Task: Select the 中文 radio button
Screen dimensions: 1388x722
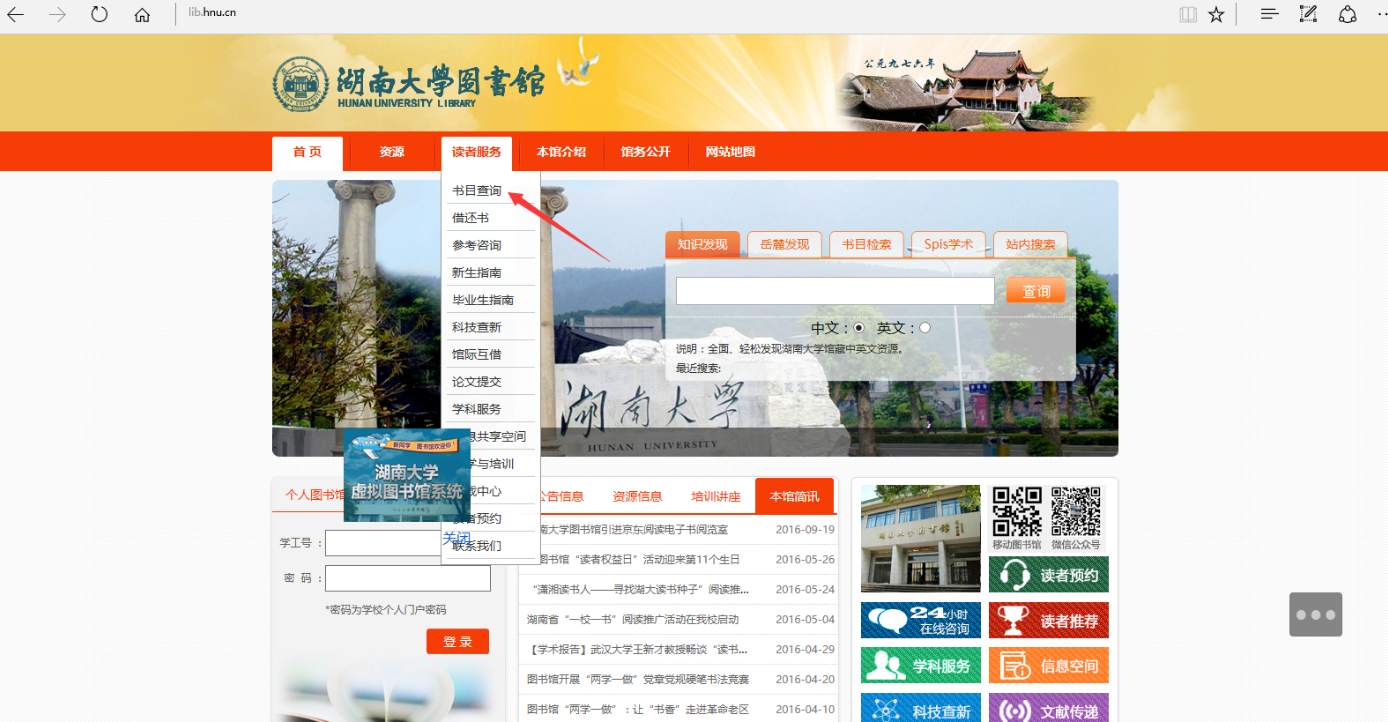Action: (x=858, y=328)
